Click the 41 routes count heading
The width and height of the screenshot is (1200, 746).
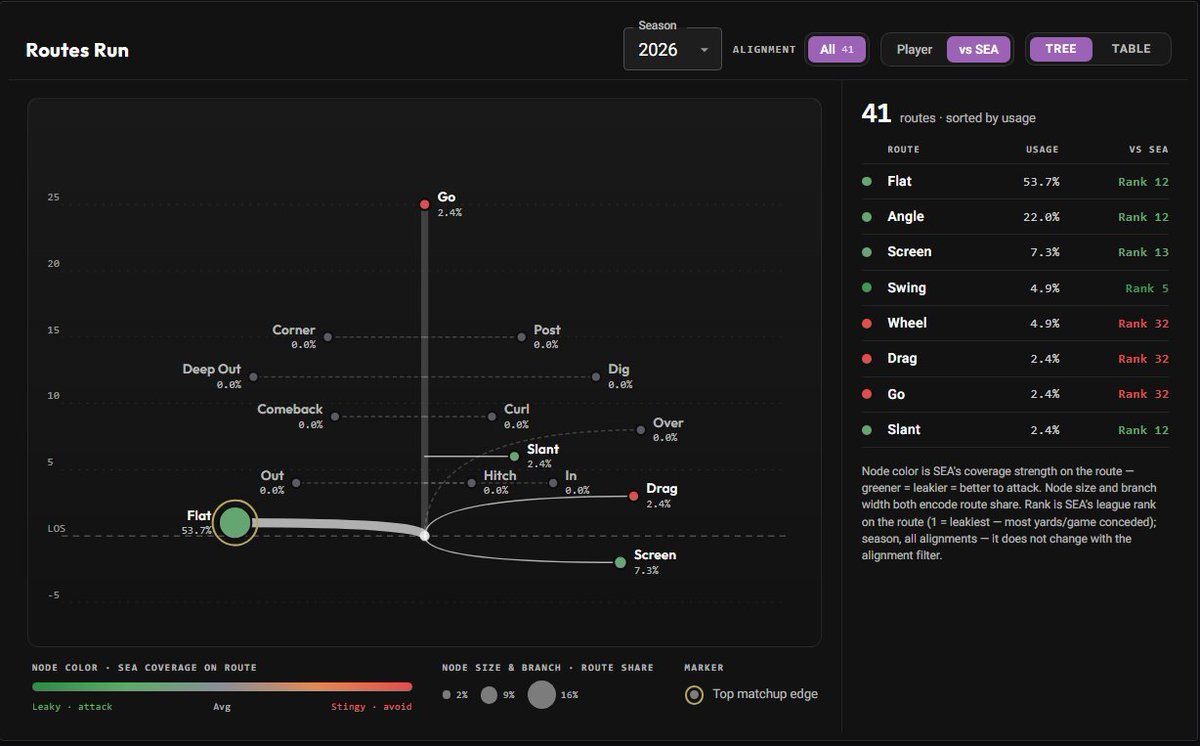(876, 114)
